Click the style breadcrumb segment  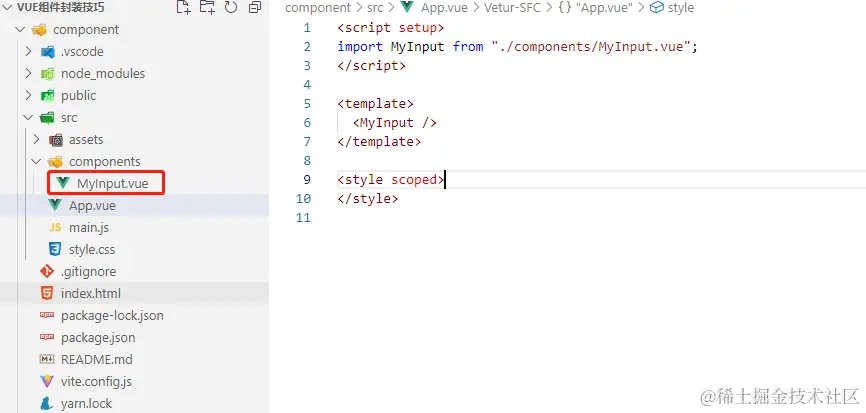tap(681, 8)
